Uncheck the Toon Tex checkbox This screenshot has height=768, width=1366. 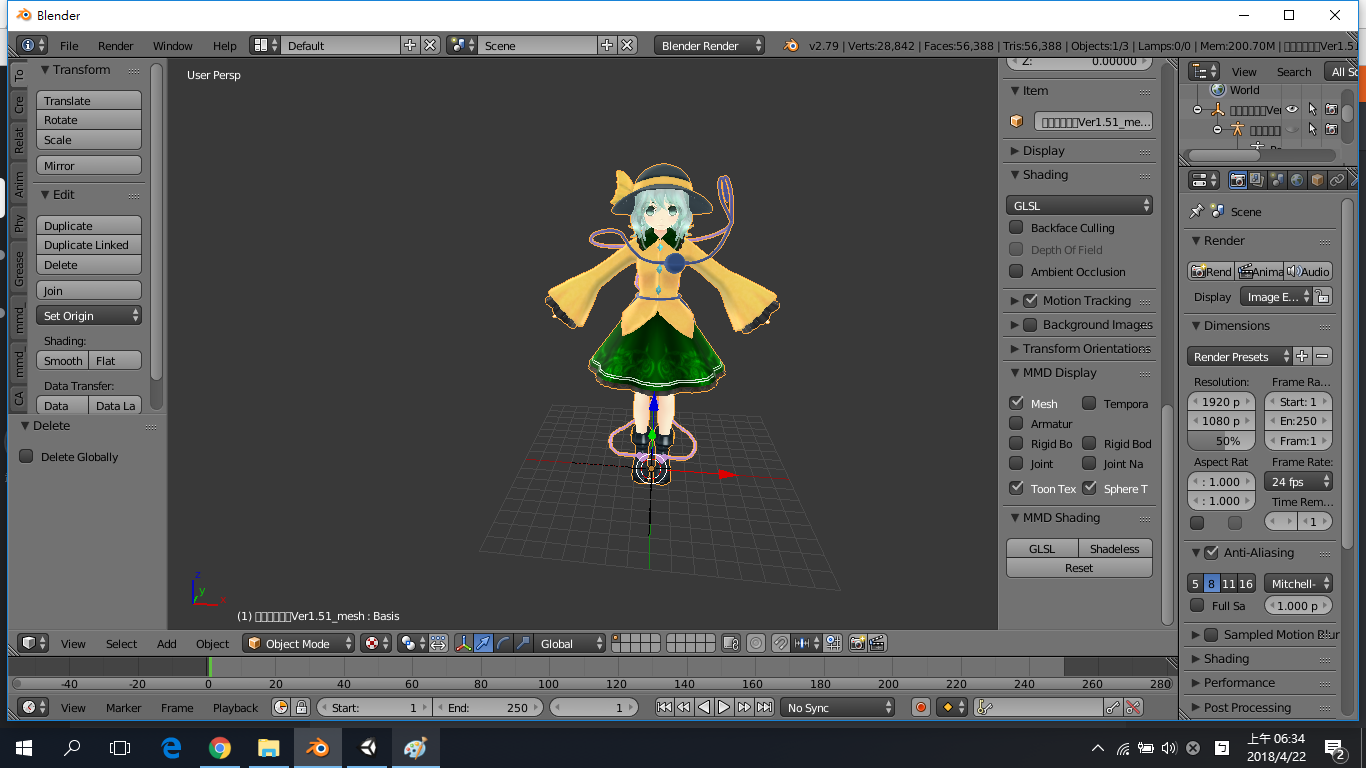click(x=1016, y=488)
